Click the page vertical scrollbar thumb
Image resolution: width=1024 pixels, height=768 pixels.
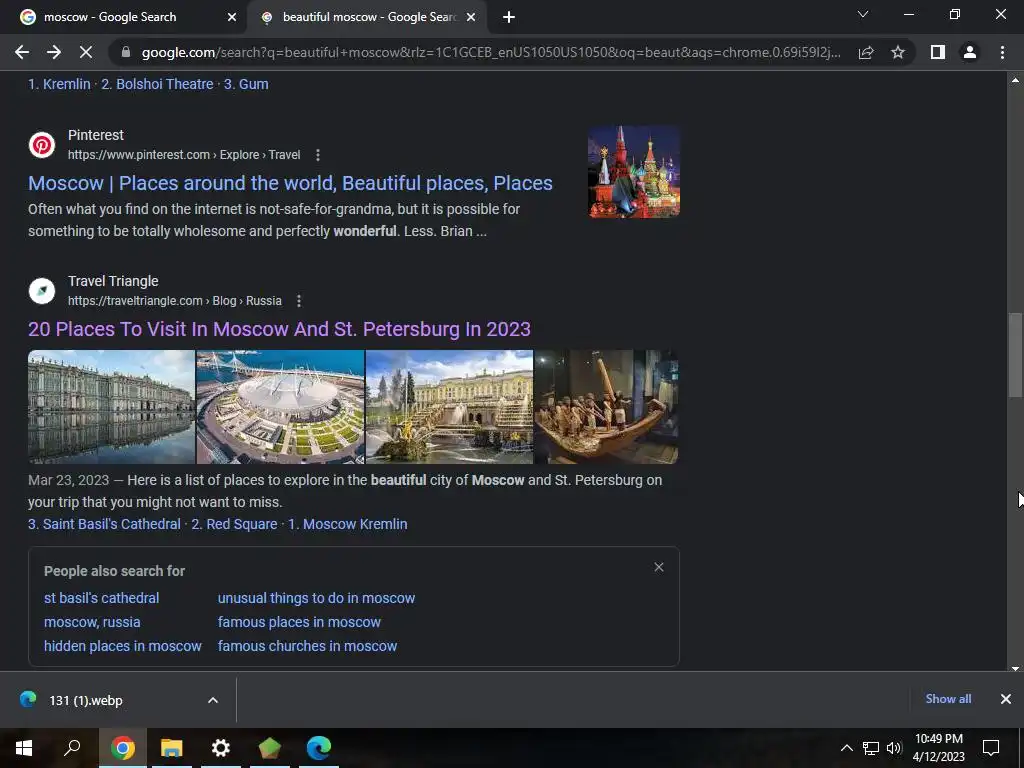coord(1015,355)
